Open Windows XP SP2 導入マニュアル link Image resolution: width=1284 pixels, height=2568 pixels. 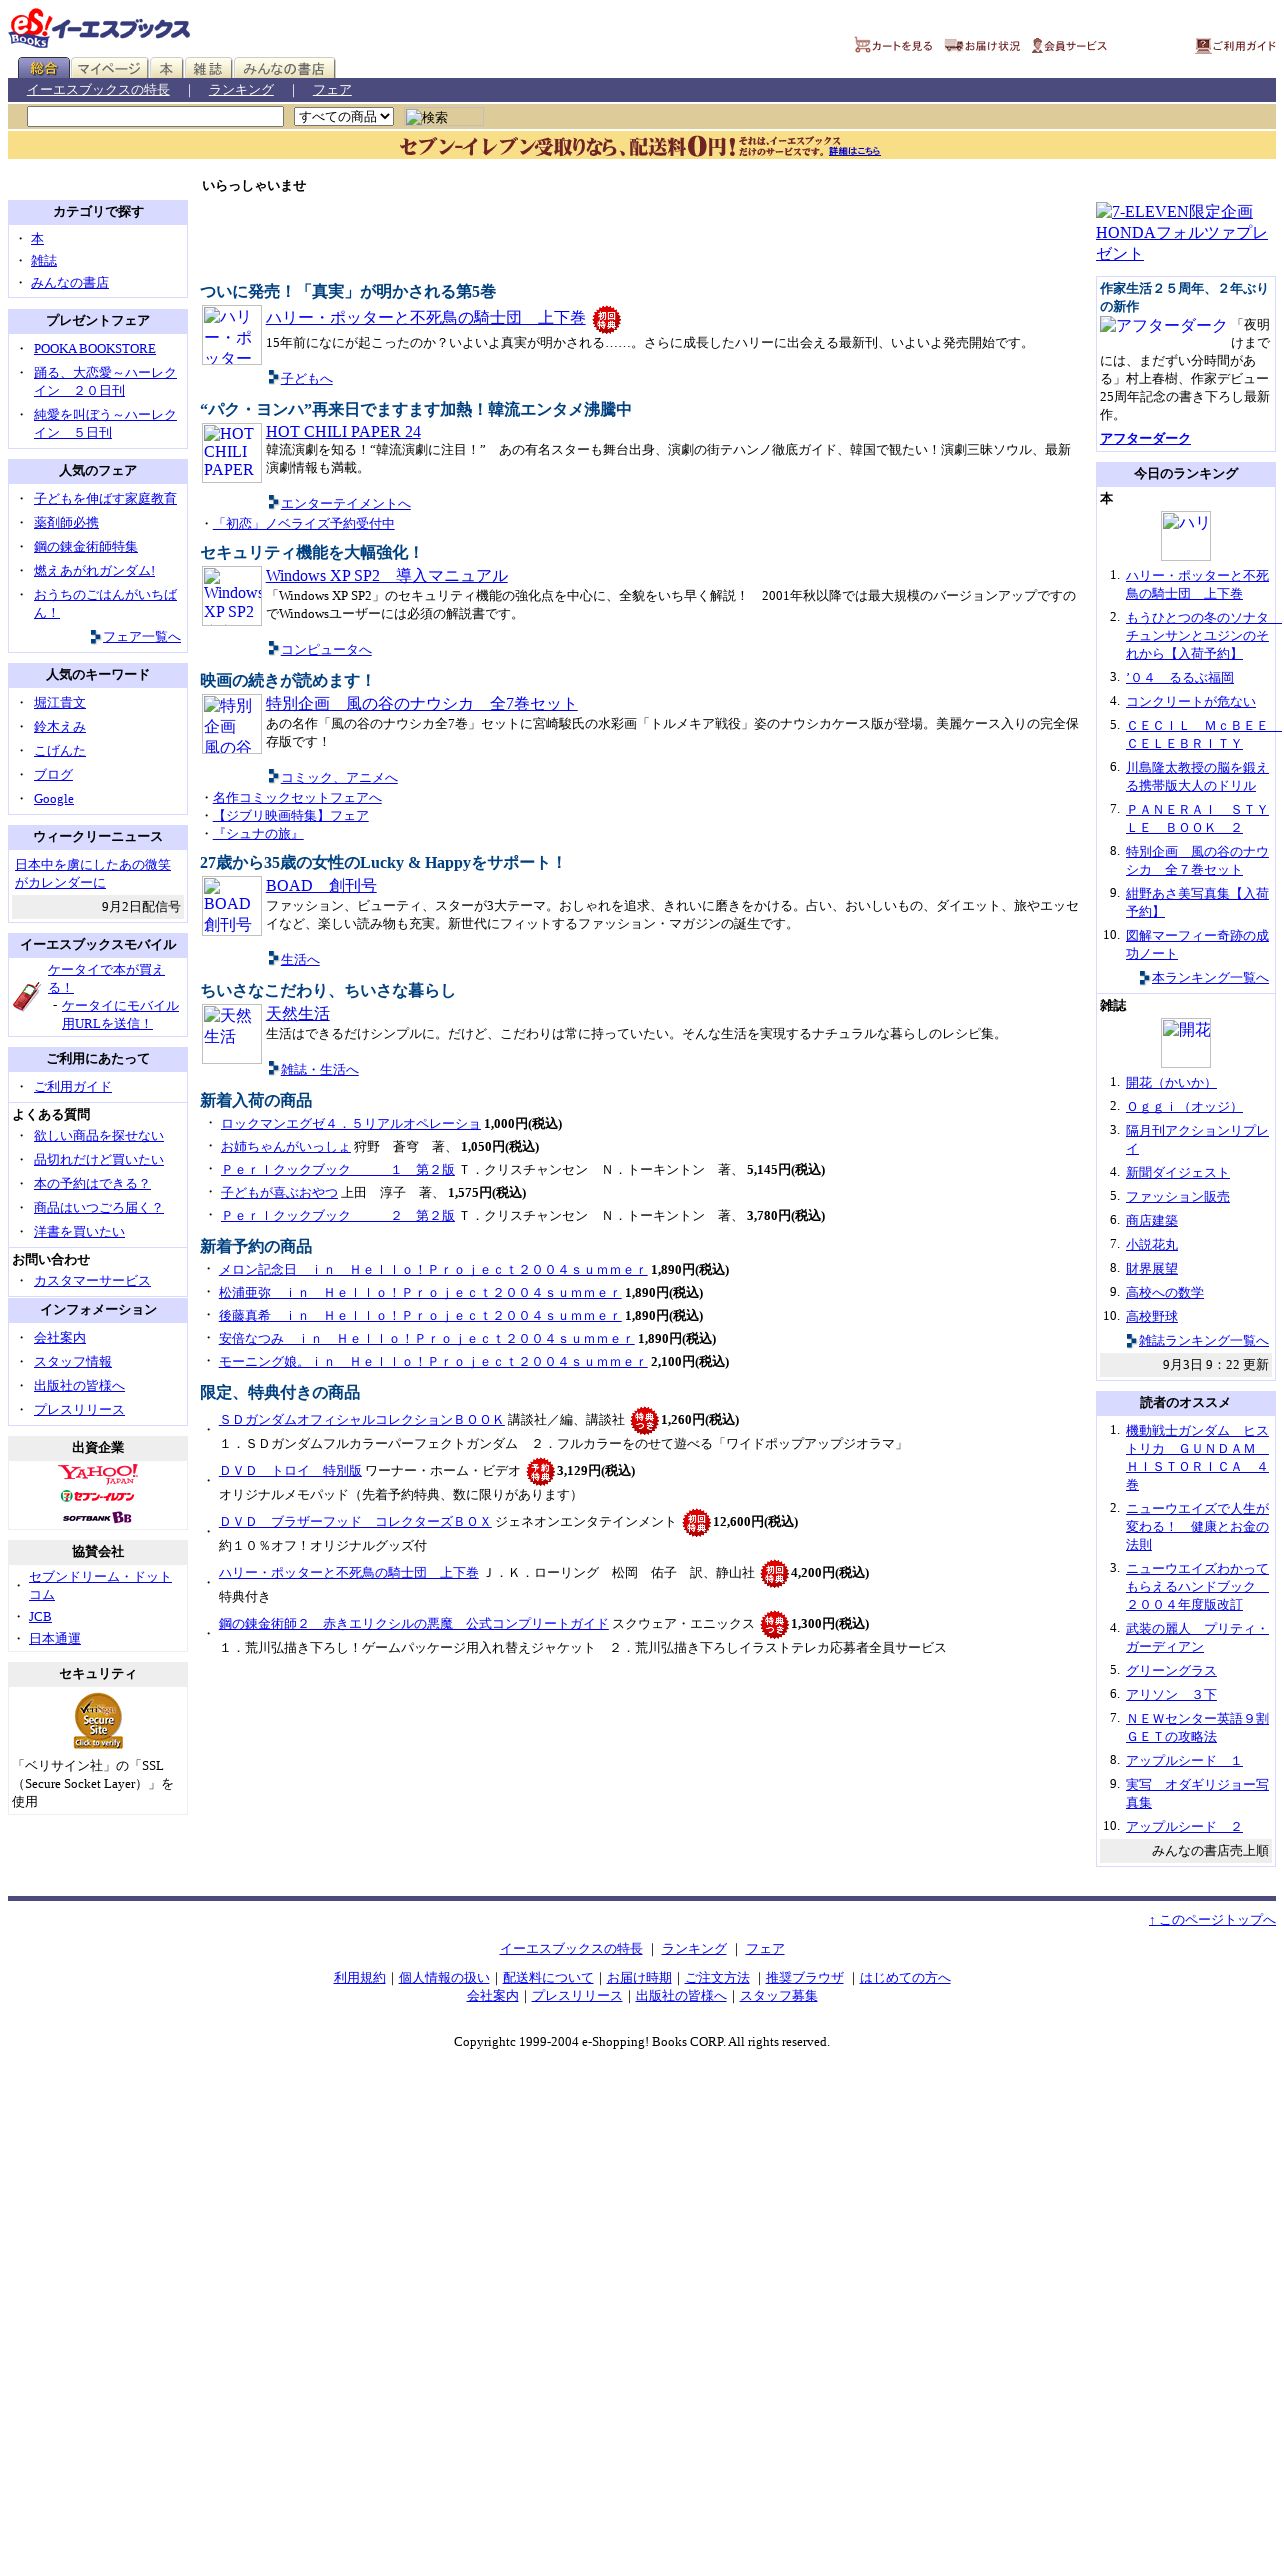(387, 576)
